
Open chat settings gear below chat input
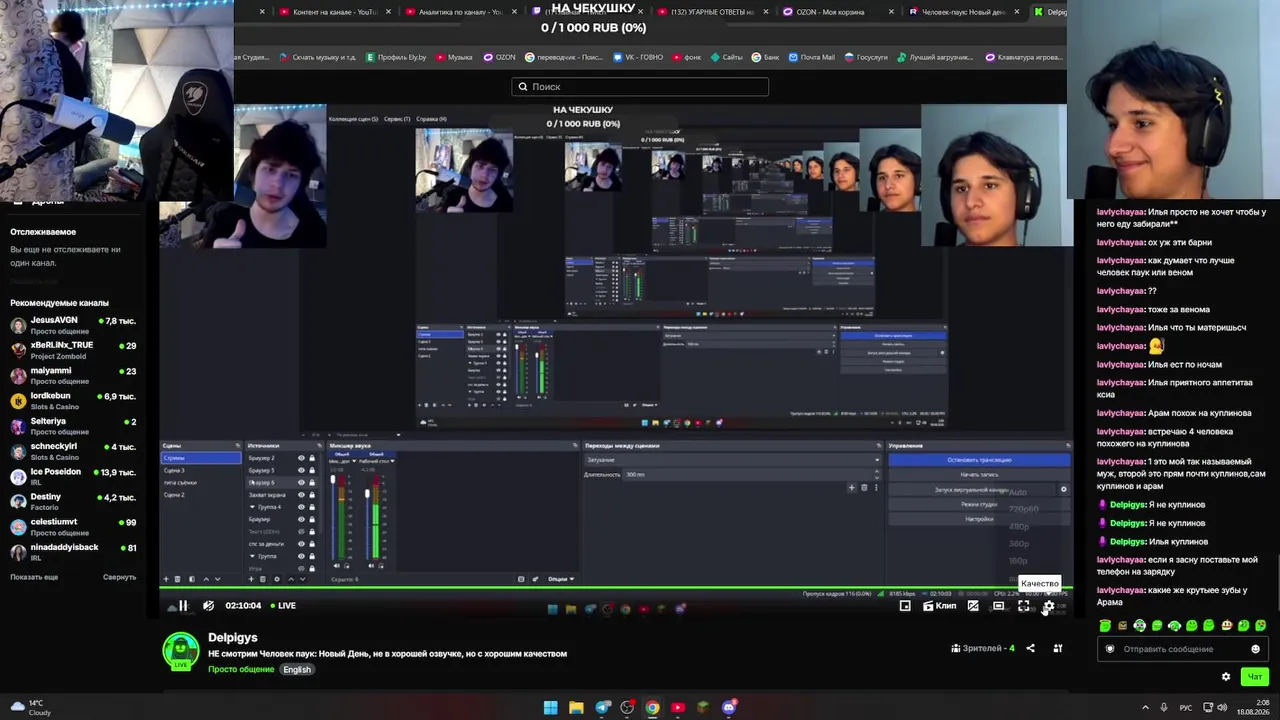(x=1226, y=677)
